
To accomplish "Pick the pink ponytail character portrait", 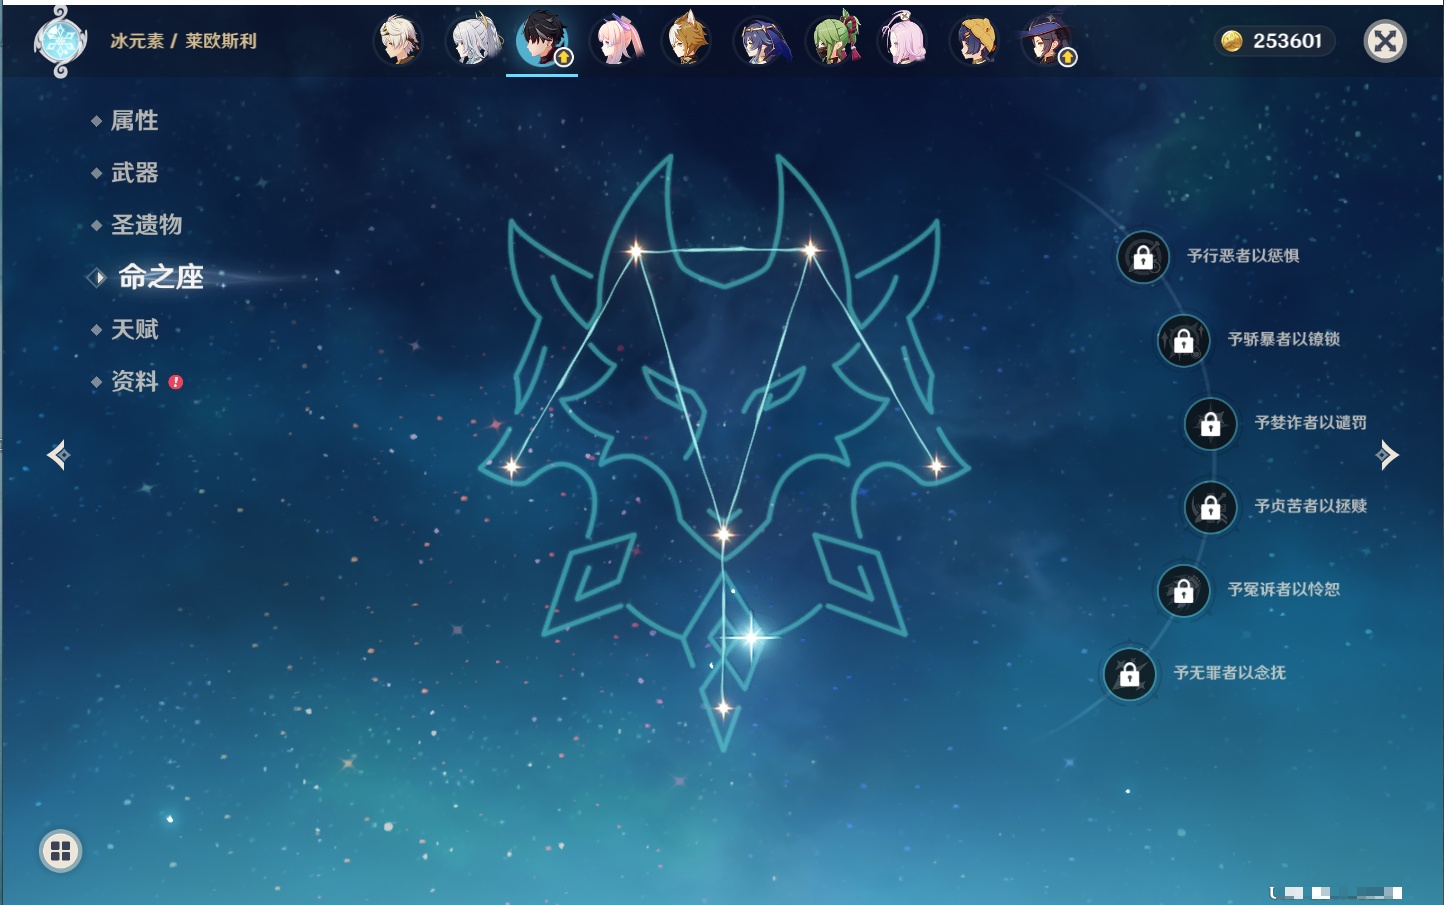I will point(616,41).
